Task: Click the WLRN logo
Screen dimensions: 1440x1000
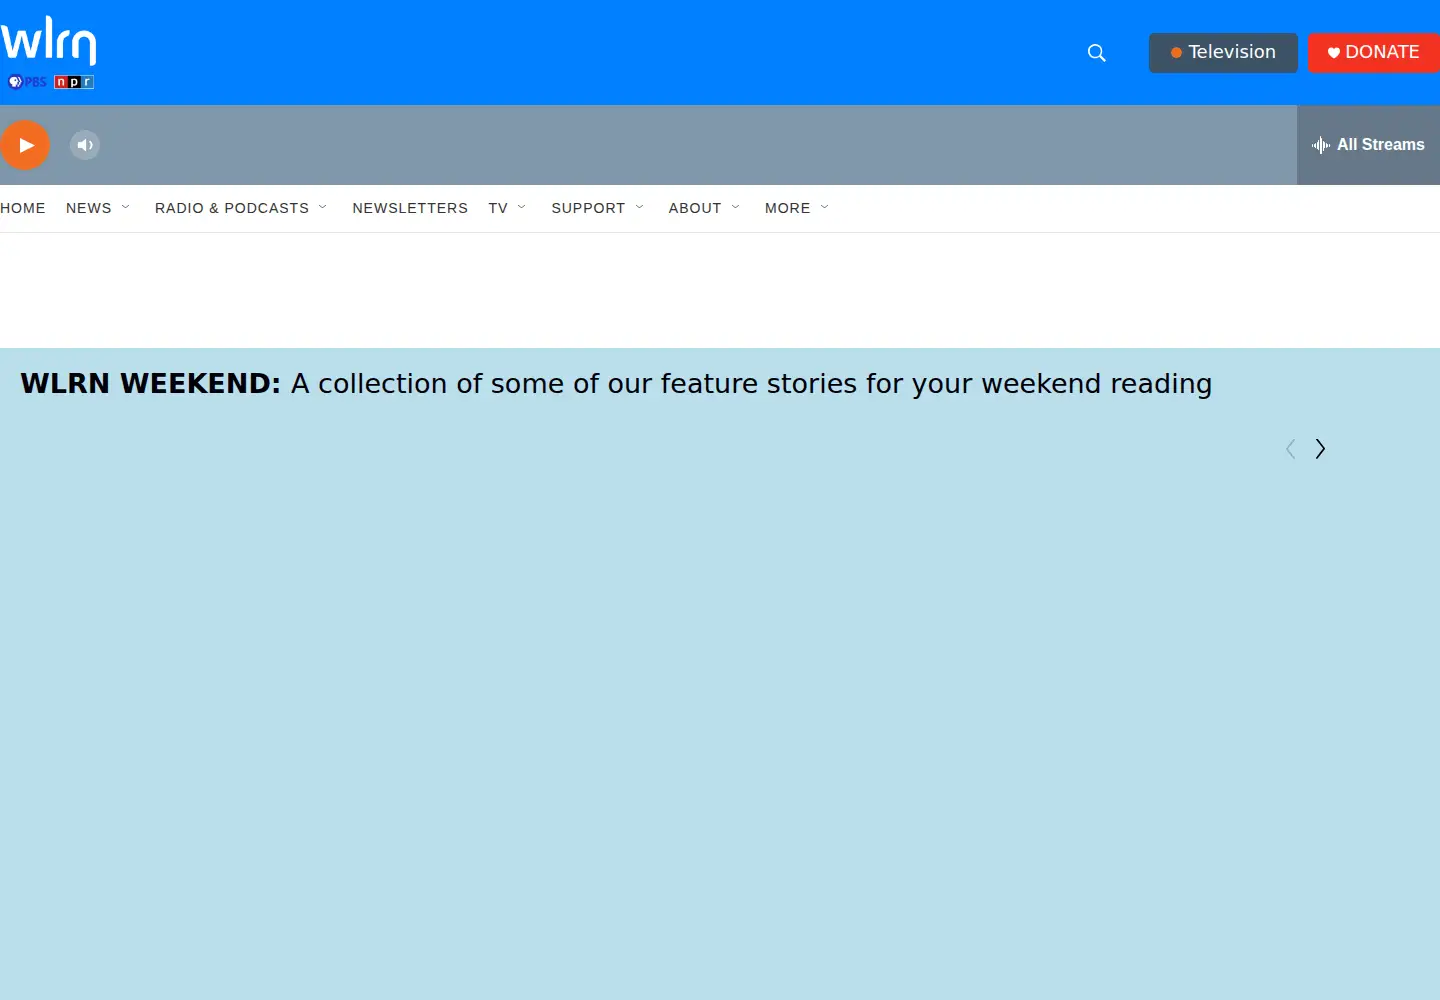Action: point(48,52)
